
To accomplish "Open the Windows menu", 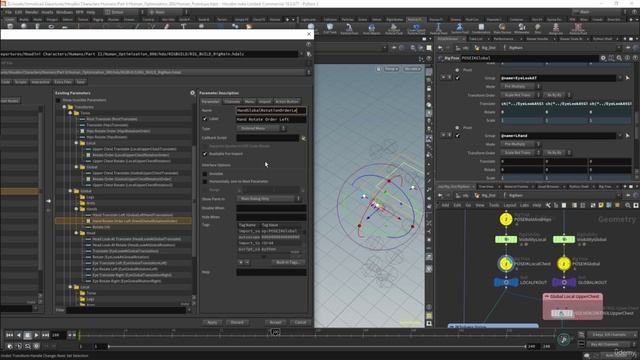I will click(x=64, y=12).
